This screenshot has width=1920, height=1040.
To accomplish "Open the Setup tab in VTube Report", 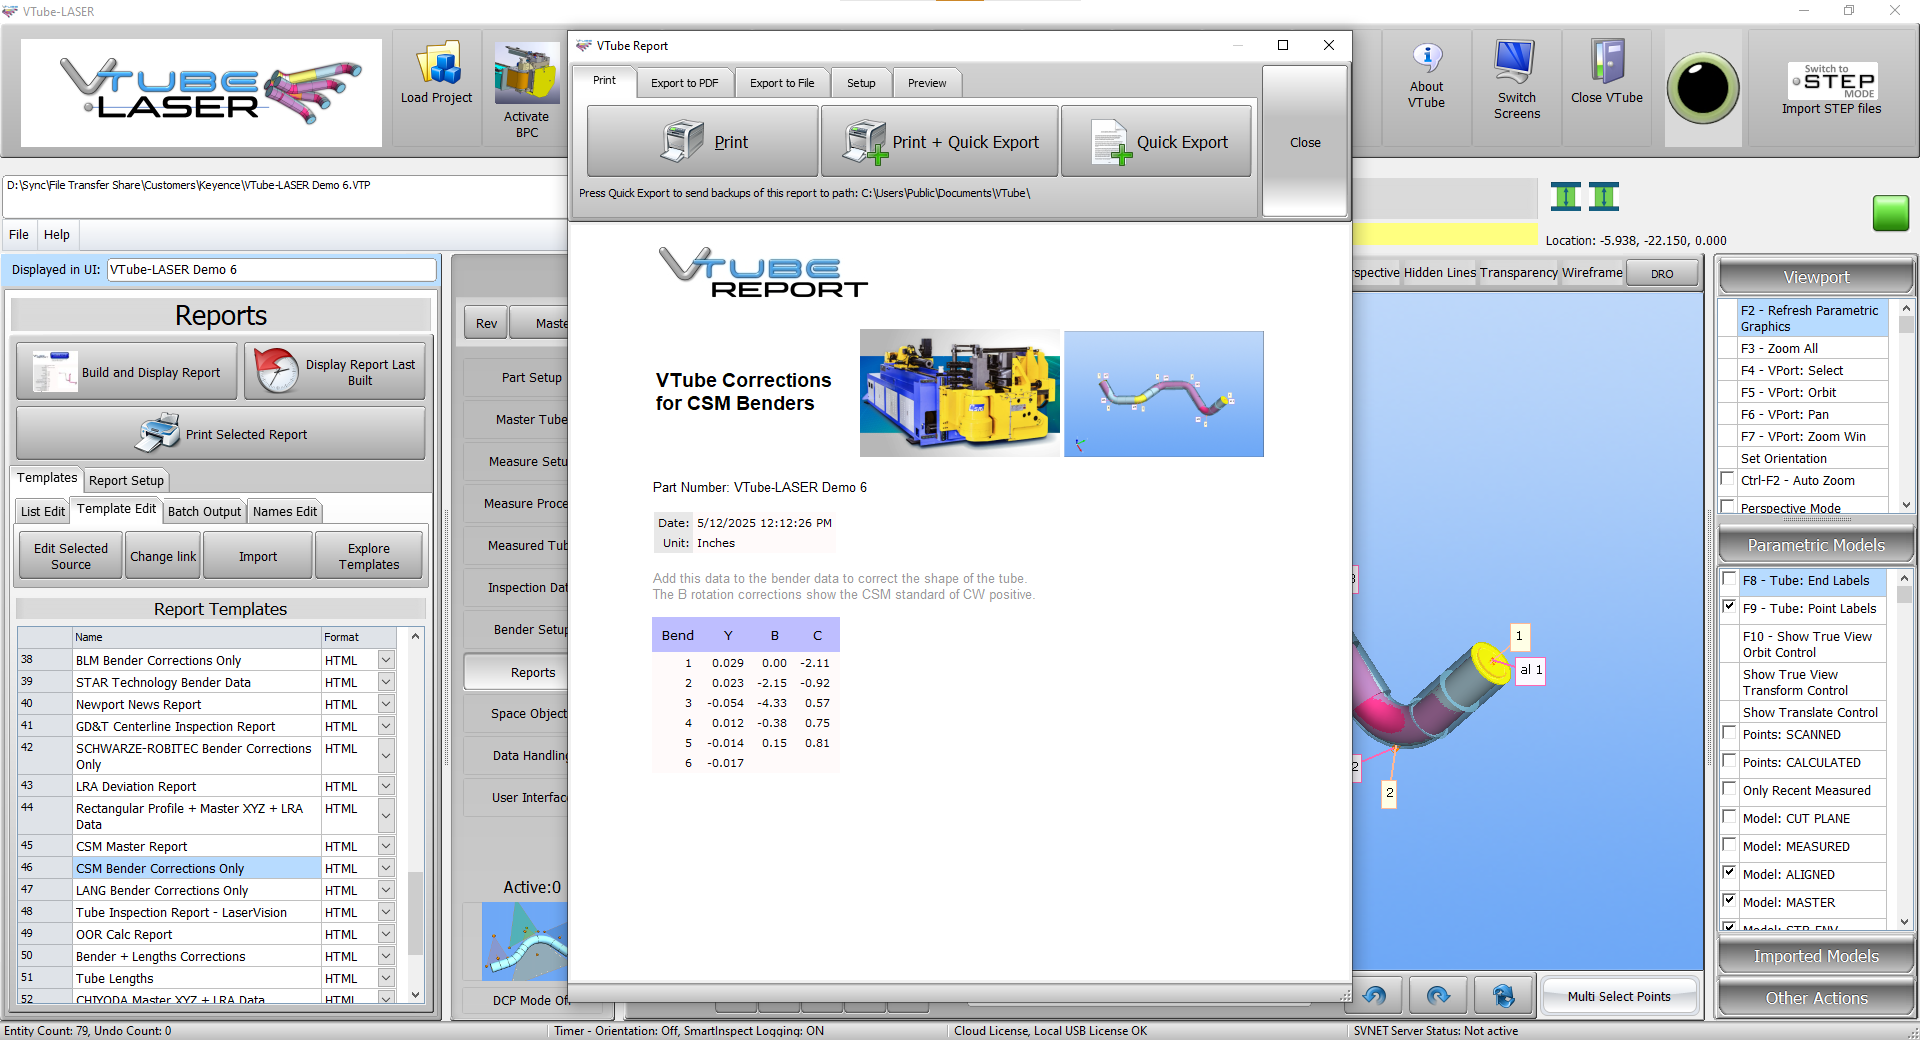I will [x=861, y=83].
